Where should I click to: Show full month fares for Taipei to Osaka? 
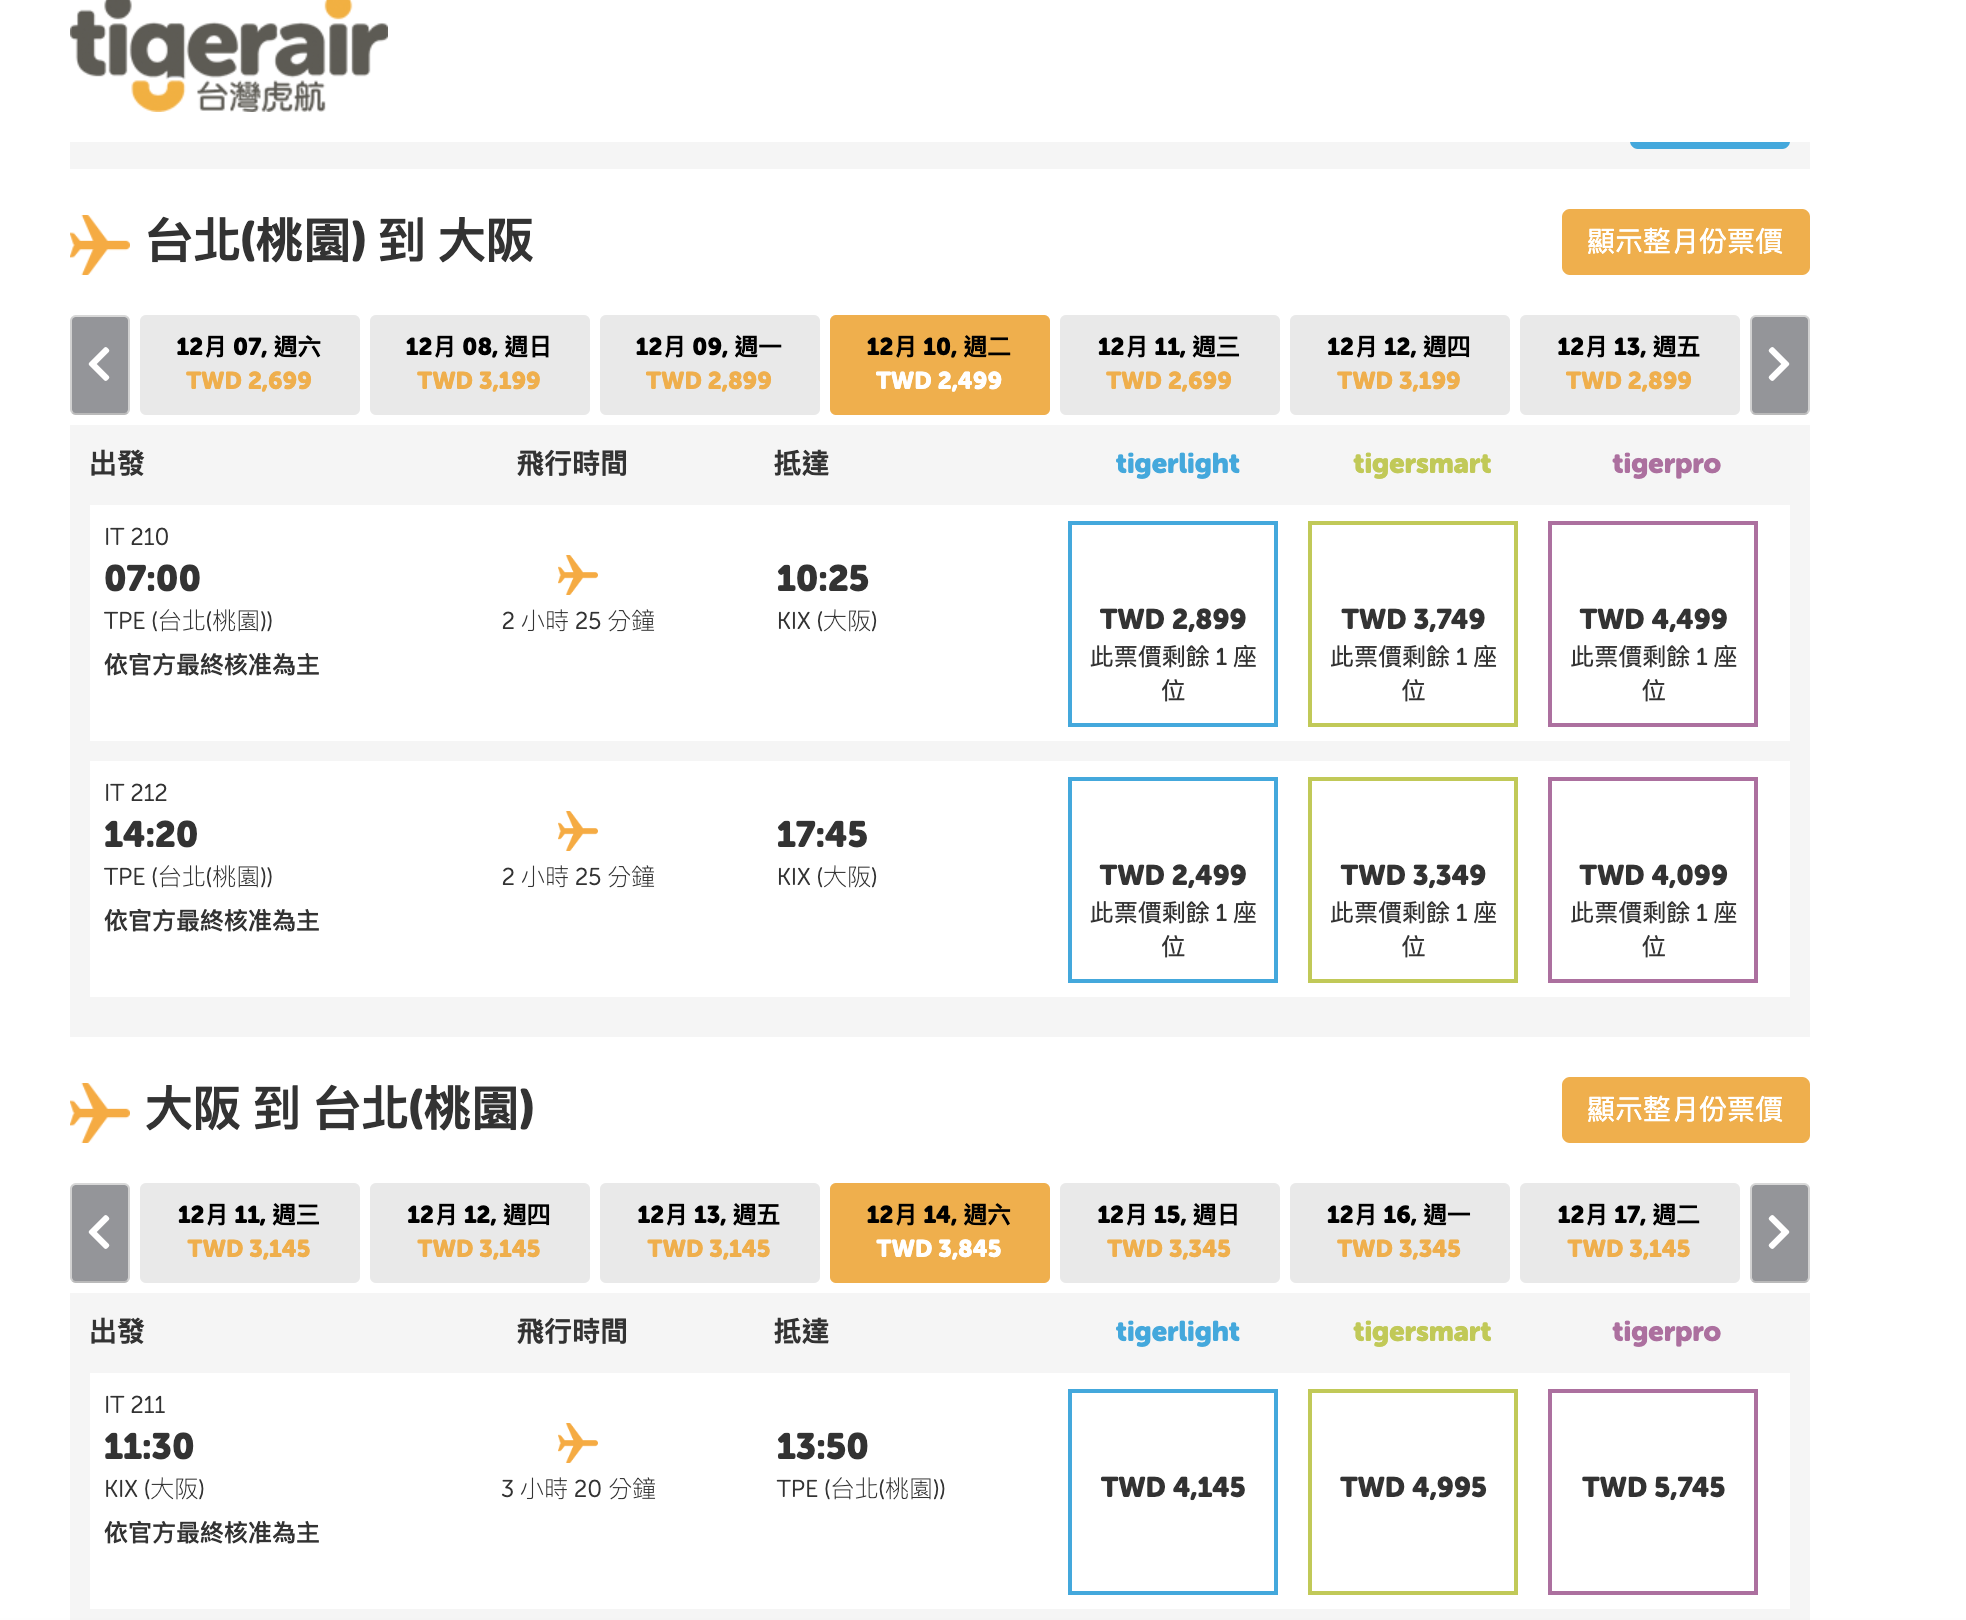click(1685, 242)
